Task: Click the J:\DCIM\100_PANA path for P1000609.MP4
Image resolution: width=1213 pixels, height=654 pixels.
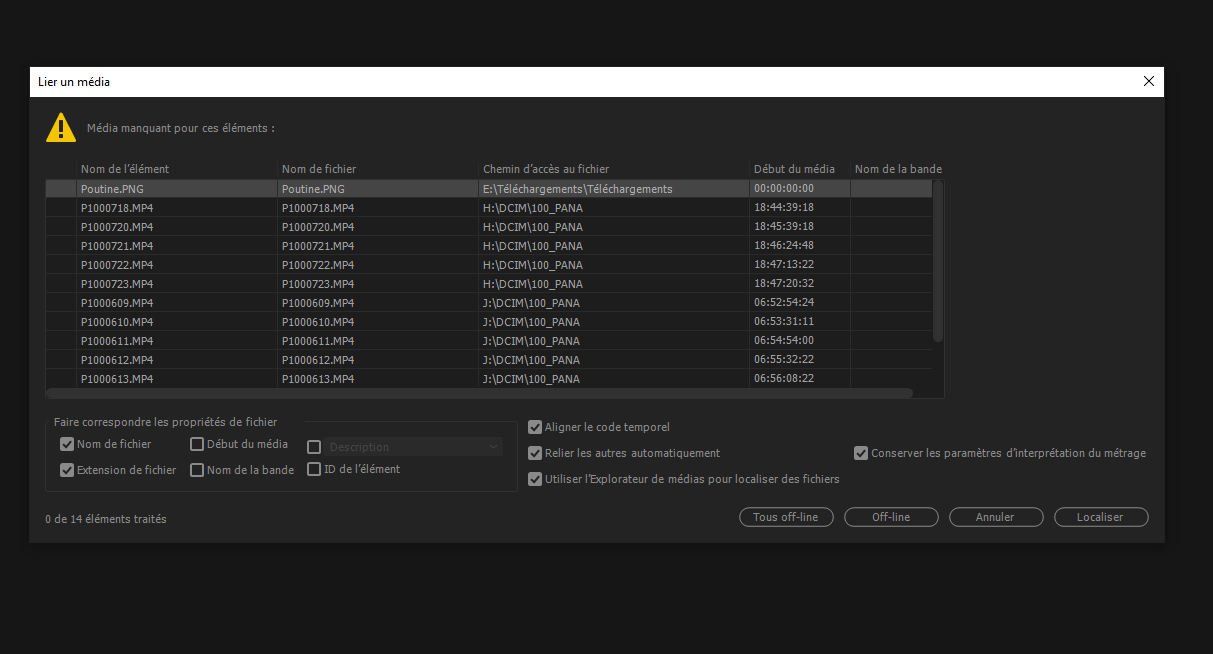Action: 531,303
